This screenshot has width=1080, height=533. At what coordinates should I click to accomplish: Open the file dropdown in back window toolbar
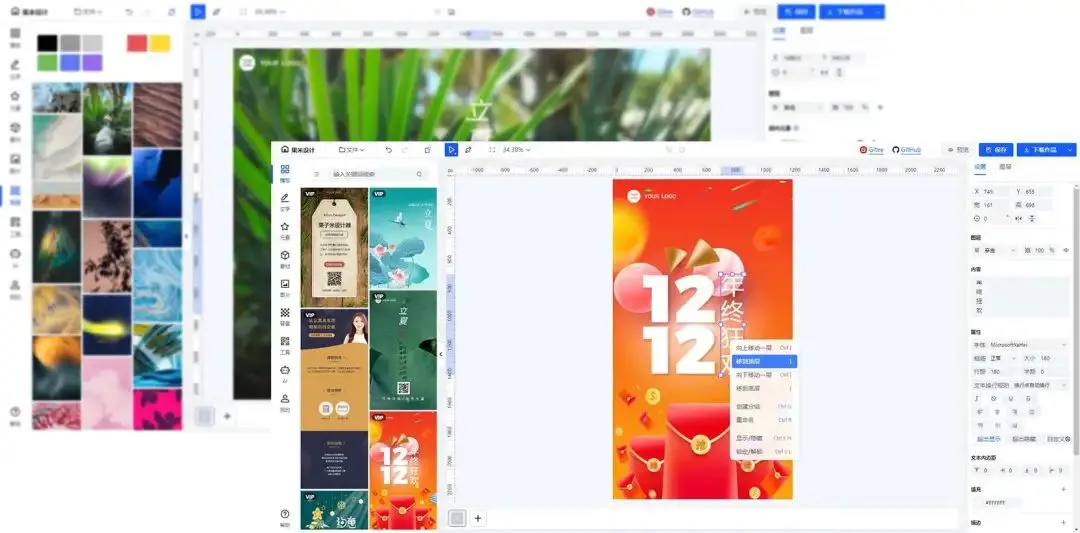click(x=87, y=12)
